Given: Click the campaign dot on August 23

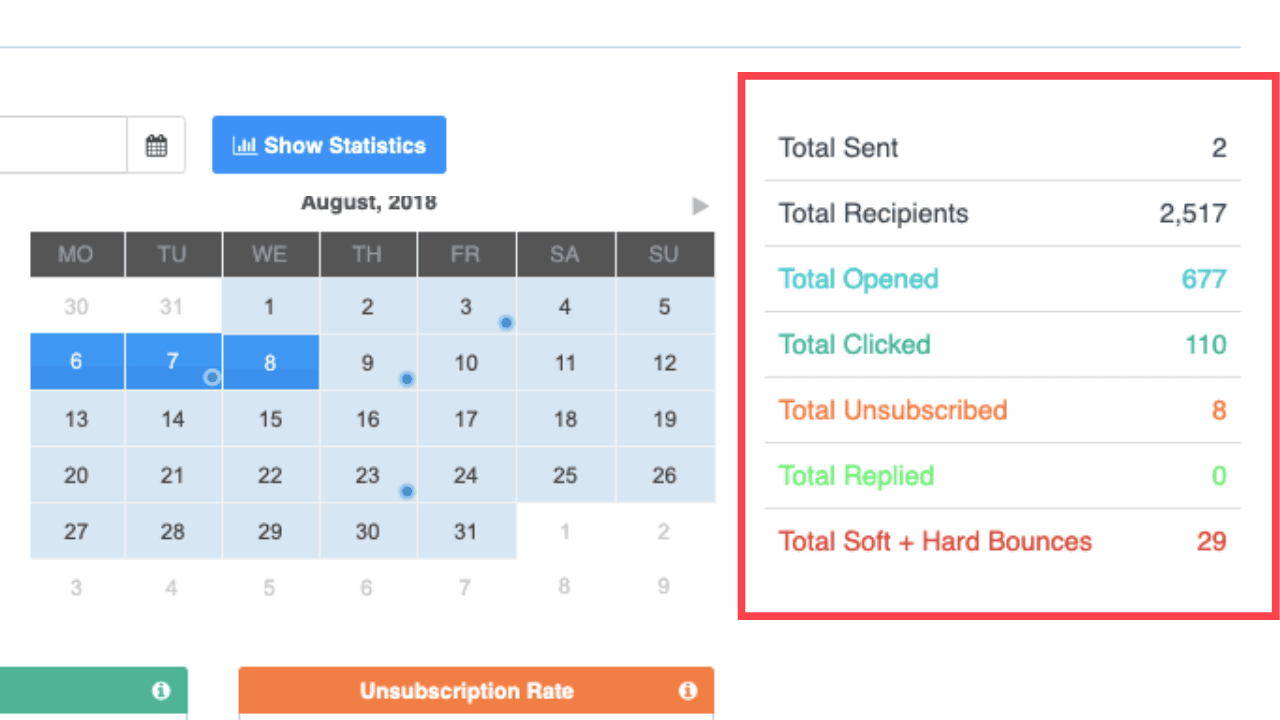Looking at the screenshot, I should 406,491.
